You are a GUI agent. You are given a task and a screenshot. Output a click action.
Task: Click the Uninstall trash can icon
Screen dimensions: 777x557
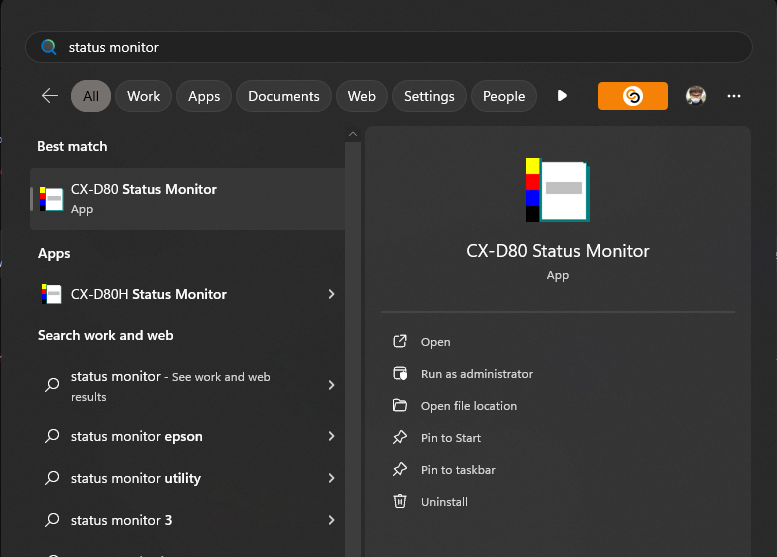point(400,501)
